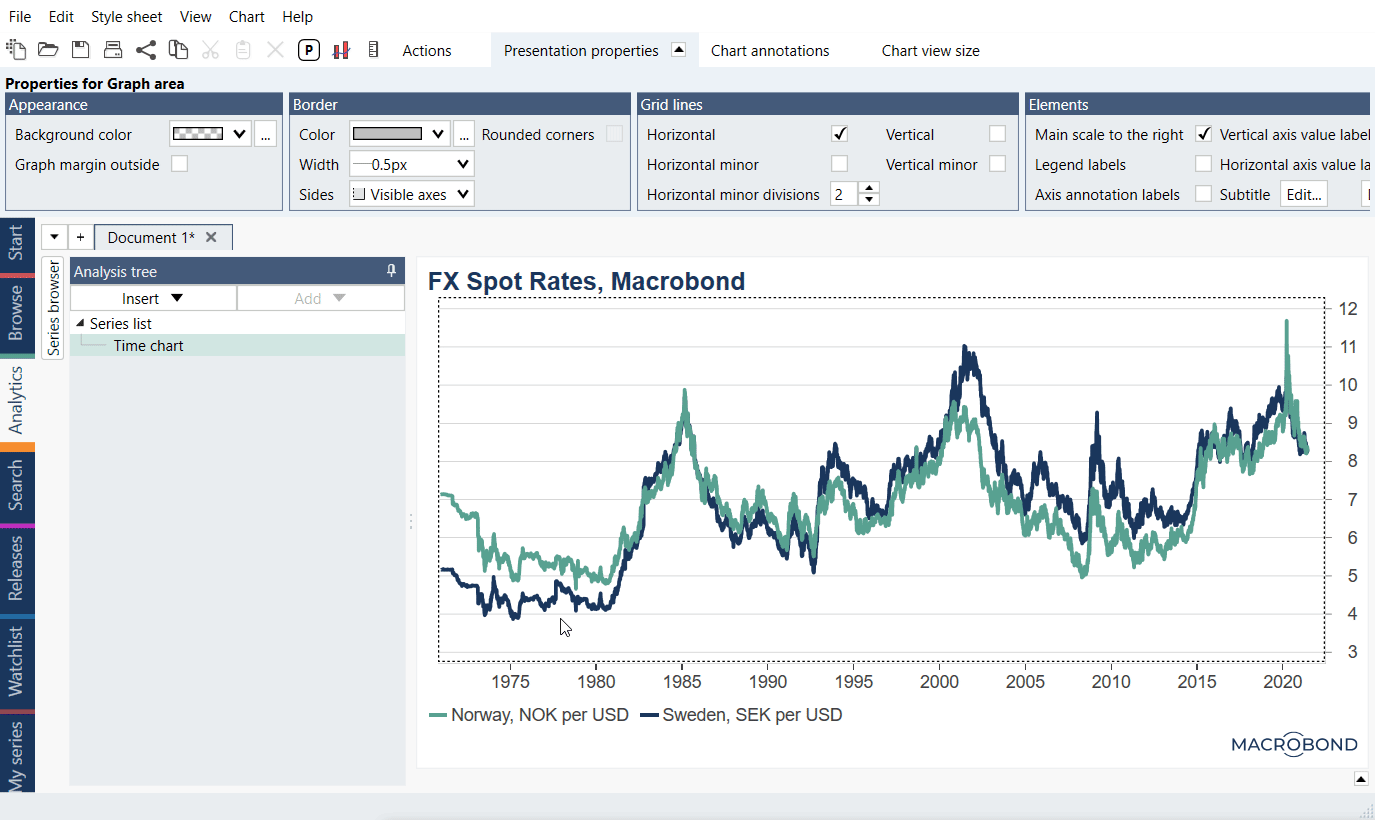The height and width of the screenshot is (820, 1375).
Task: Open the Sides dropdown showing Visible axes
Action: coord(411,194)
